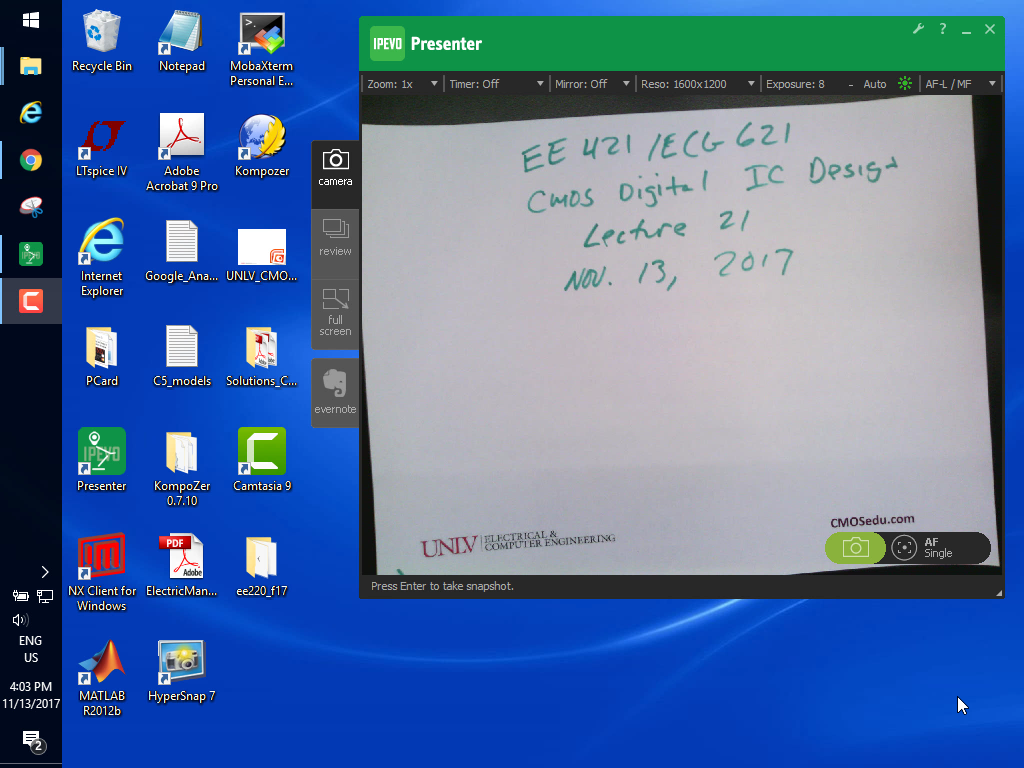Select the Solutions_C... folder icon
1024x768 pixels.
pos(261,357)
